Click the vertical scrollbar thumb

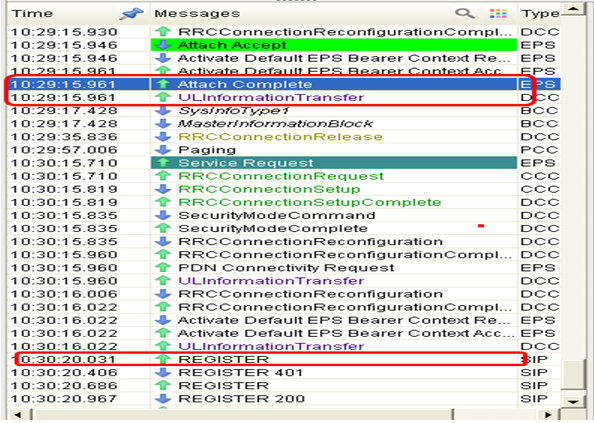(573, 374)
